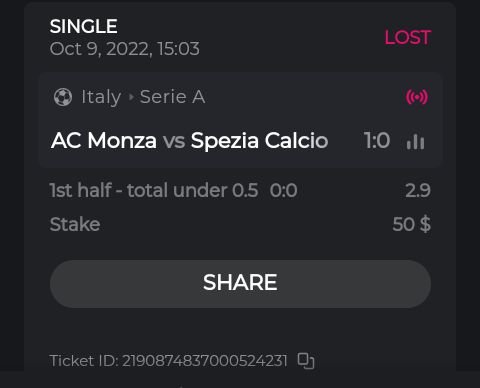Click the 1:0 final score
480x388 pixels.
coord(377,140)
